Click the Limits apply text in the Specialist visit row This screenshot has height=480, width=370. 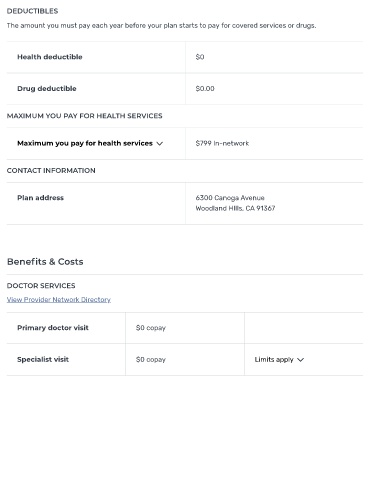click(274, 359)
